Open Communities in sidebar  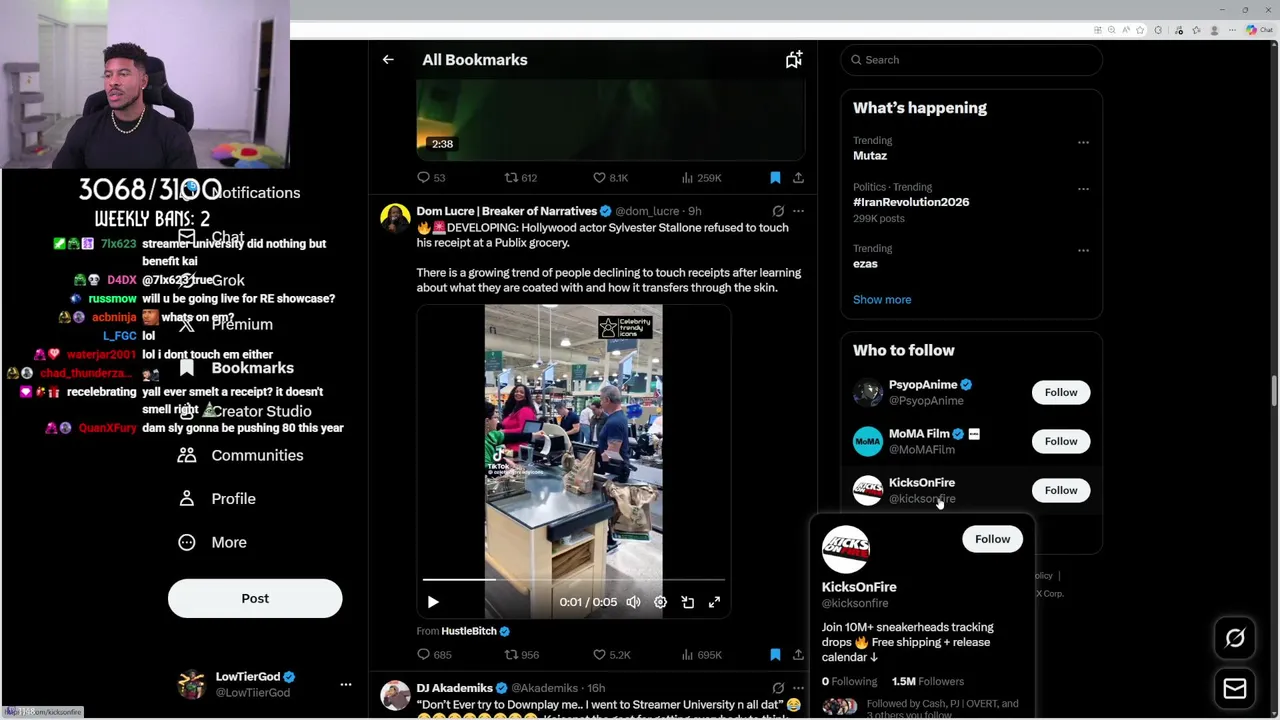241,456
